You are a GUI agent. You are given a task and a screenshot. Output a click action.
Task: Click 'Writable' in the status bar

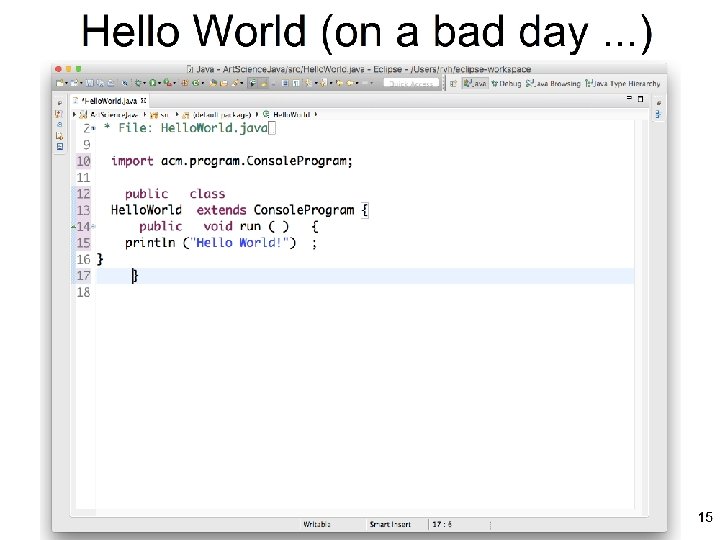pyautogui.click(x=316, y=524)
